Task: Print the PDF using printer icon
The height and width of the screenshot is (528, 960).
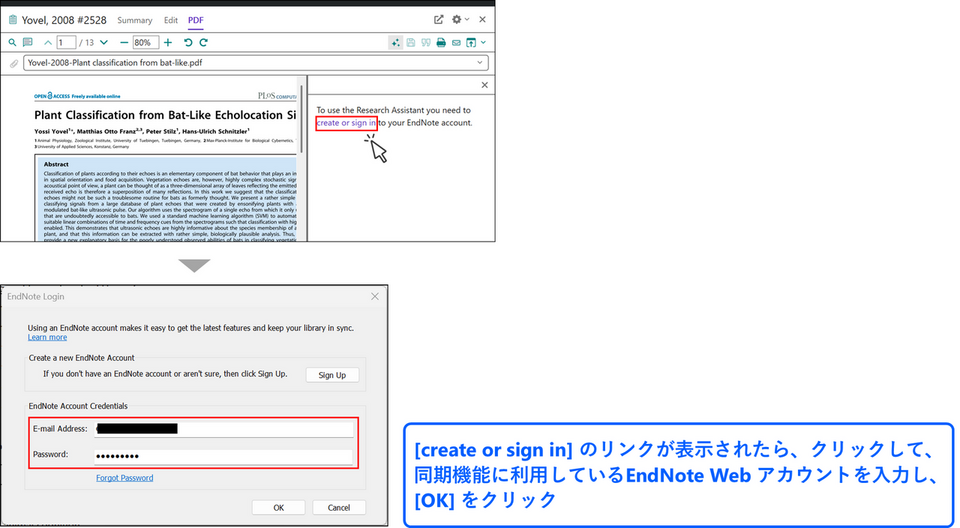Action: coord(441,43)
